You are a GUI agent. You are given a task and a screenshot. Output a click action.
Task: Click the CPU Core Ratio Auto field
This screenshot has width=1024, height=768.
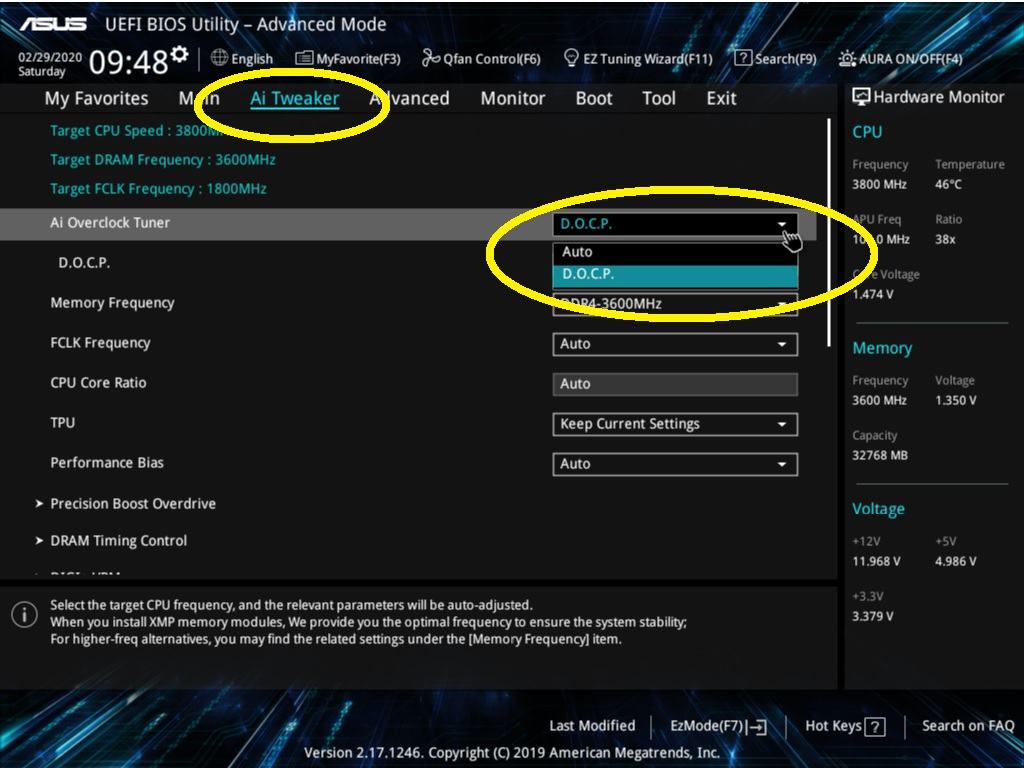coord(675,384)
